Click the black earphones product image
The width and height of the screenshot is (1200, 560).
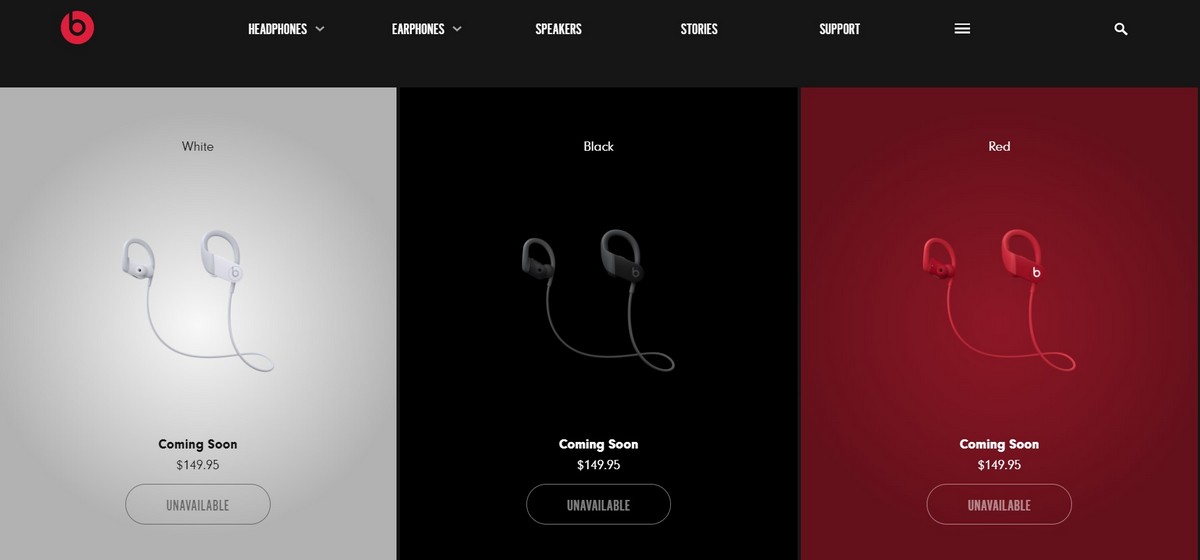(x=598, y=300)
